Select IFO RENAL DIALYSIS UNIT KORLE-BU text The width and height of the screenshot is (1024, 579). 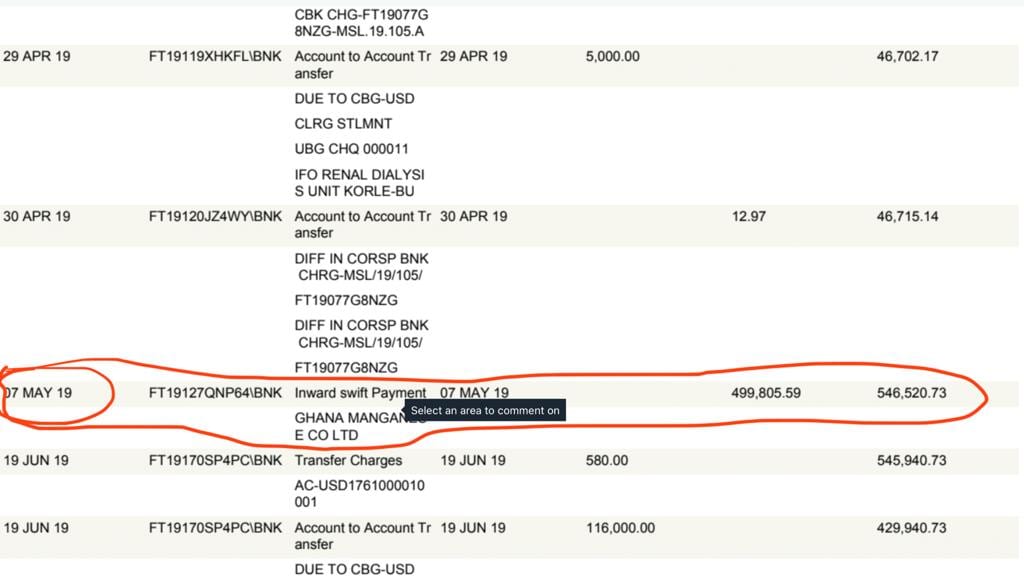(359, 183)
